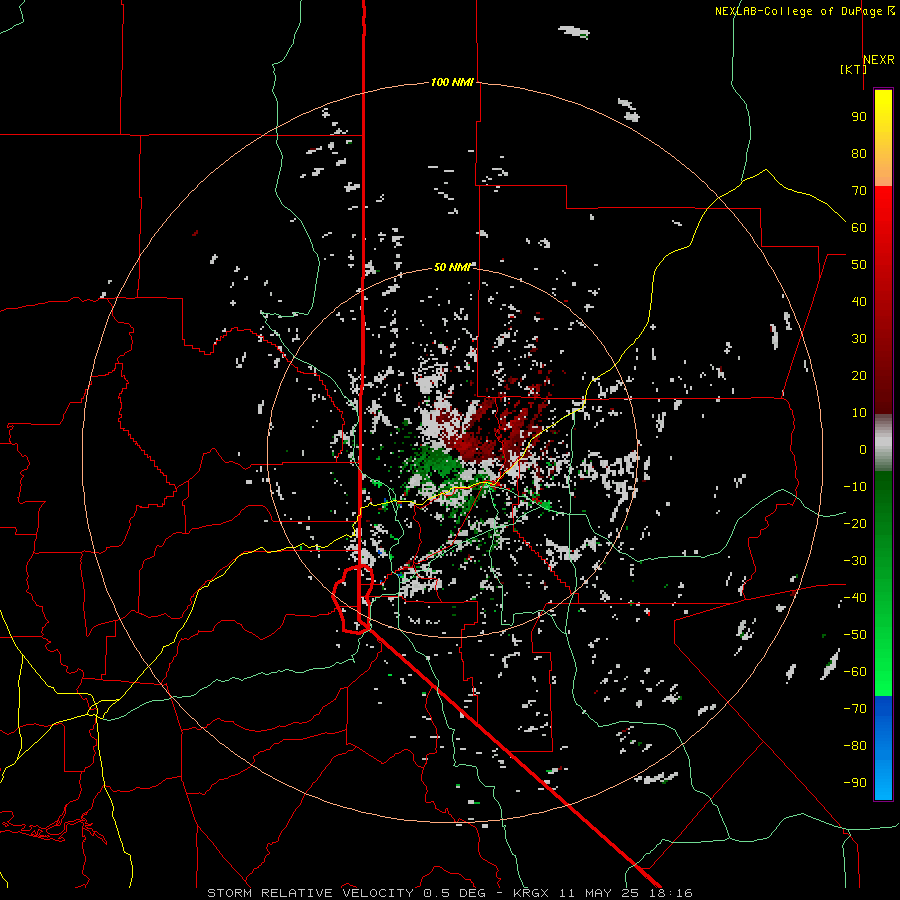The width and height of the screenshot is (900, 900).
Task: Click the 100 NMI range ring label
Action: [x=452, y=83]
